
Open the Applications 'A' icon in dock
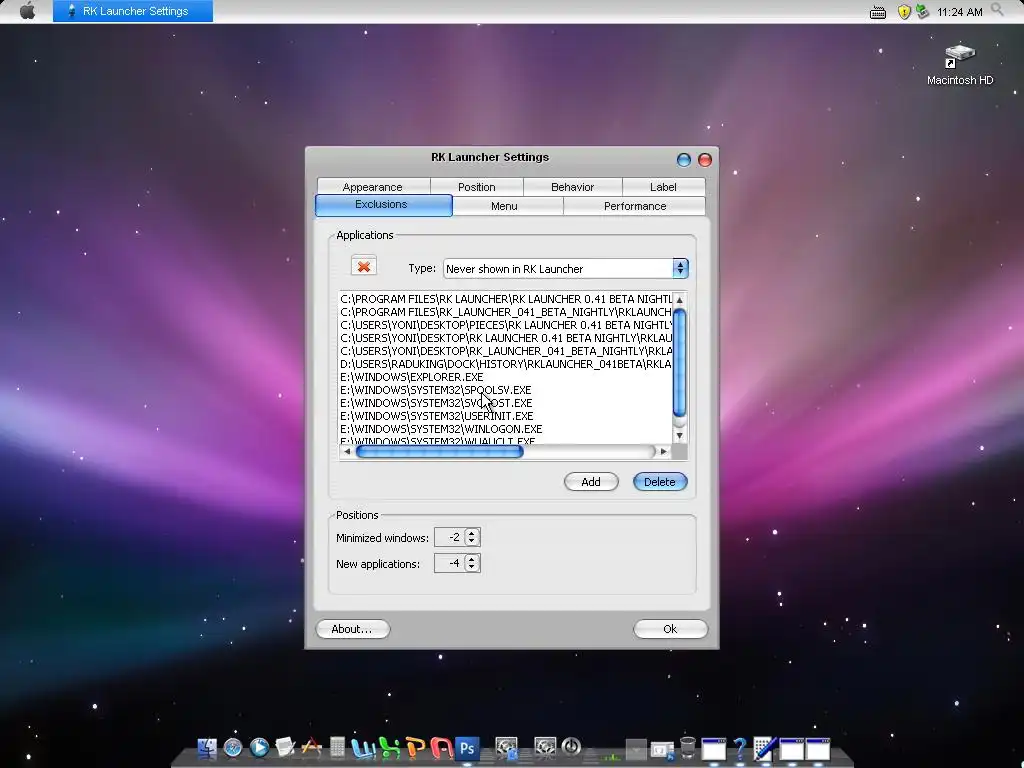pos(312,747)
